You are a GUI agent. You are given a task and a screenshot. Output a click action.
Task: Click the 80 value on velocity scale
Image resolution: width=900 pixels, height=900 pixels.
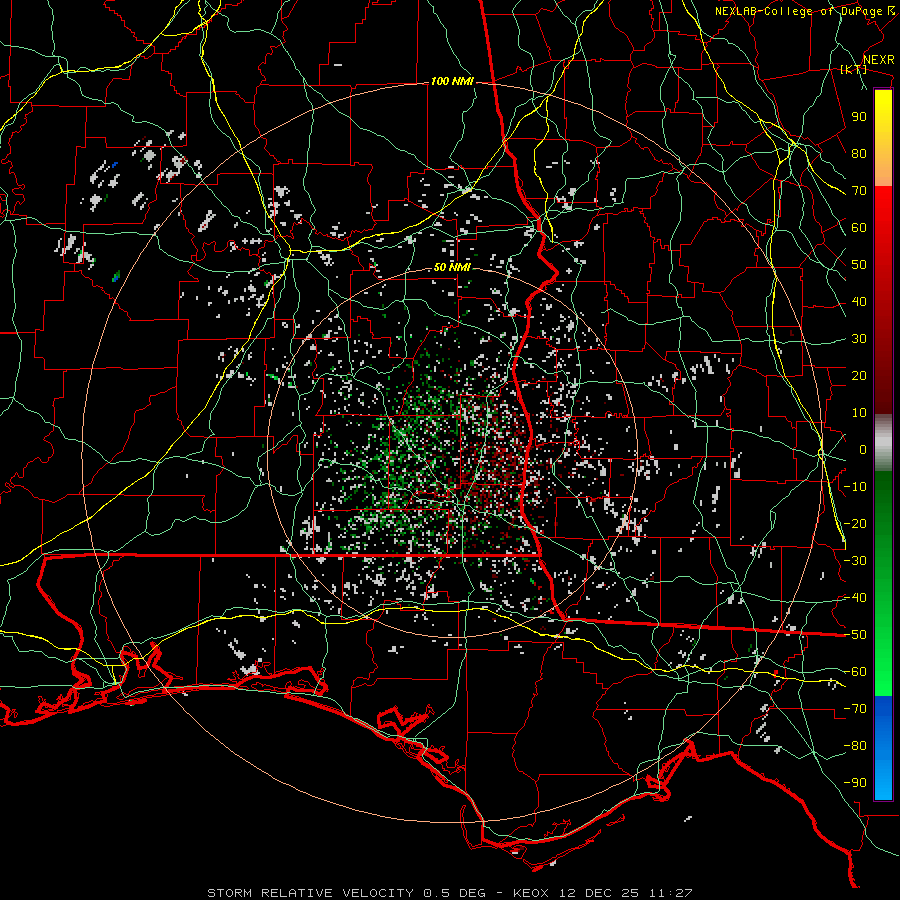pyautogui.click(x=859, y=153)
